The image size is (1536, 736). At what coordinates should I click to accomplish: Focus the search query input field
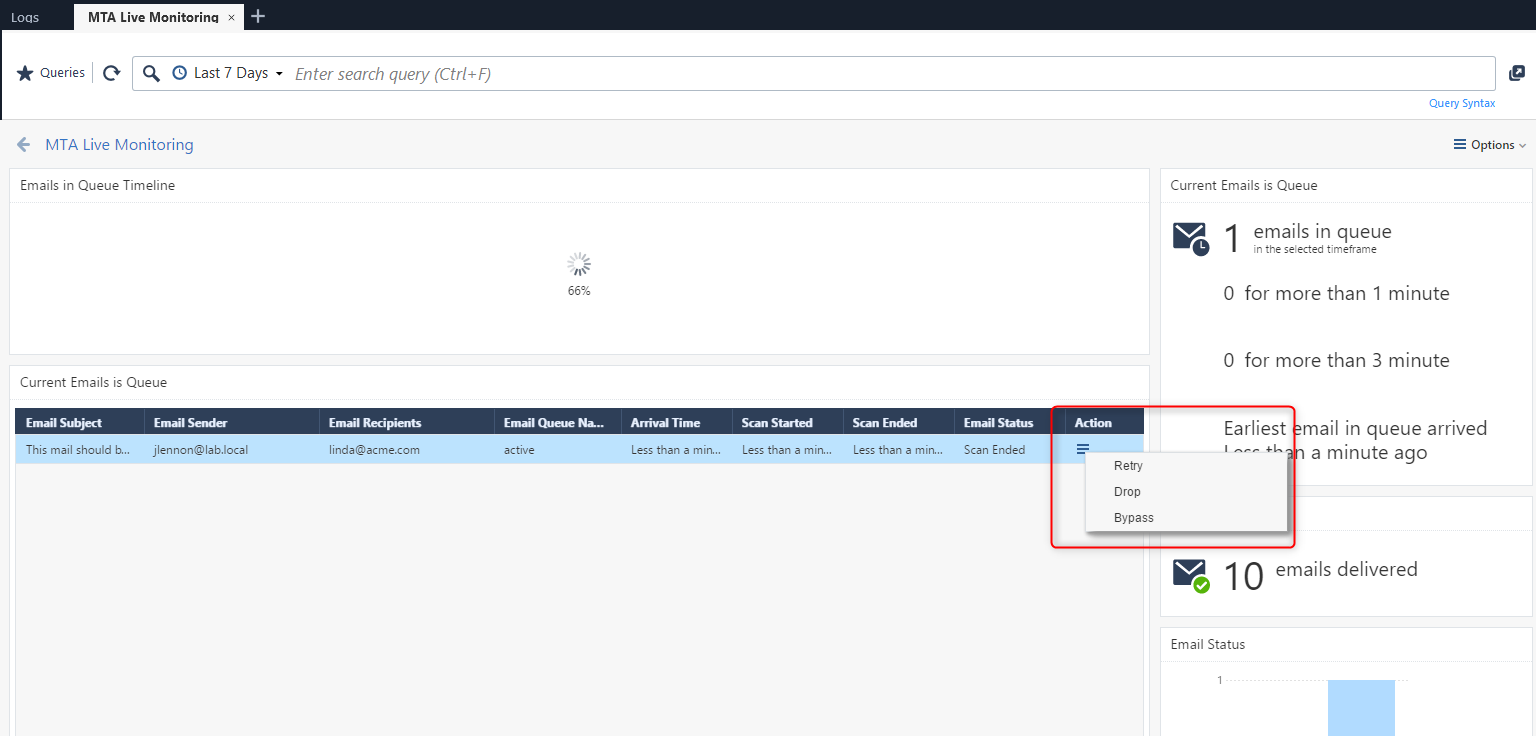(890, 74)
